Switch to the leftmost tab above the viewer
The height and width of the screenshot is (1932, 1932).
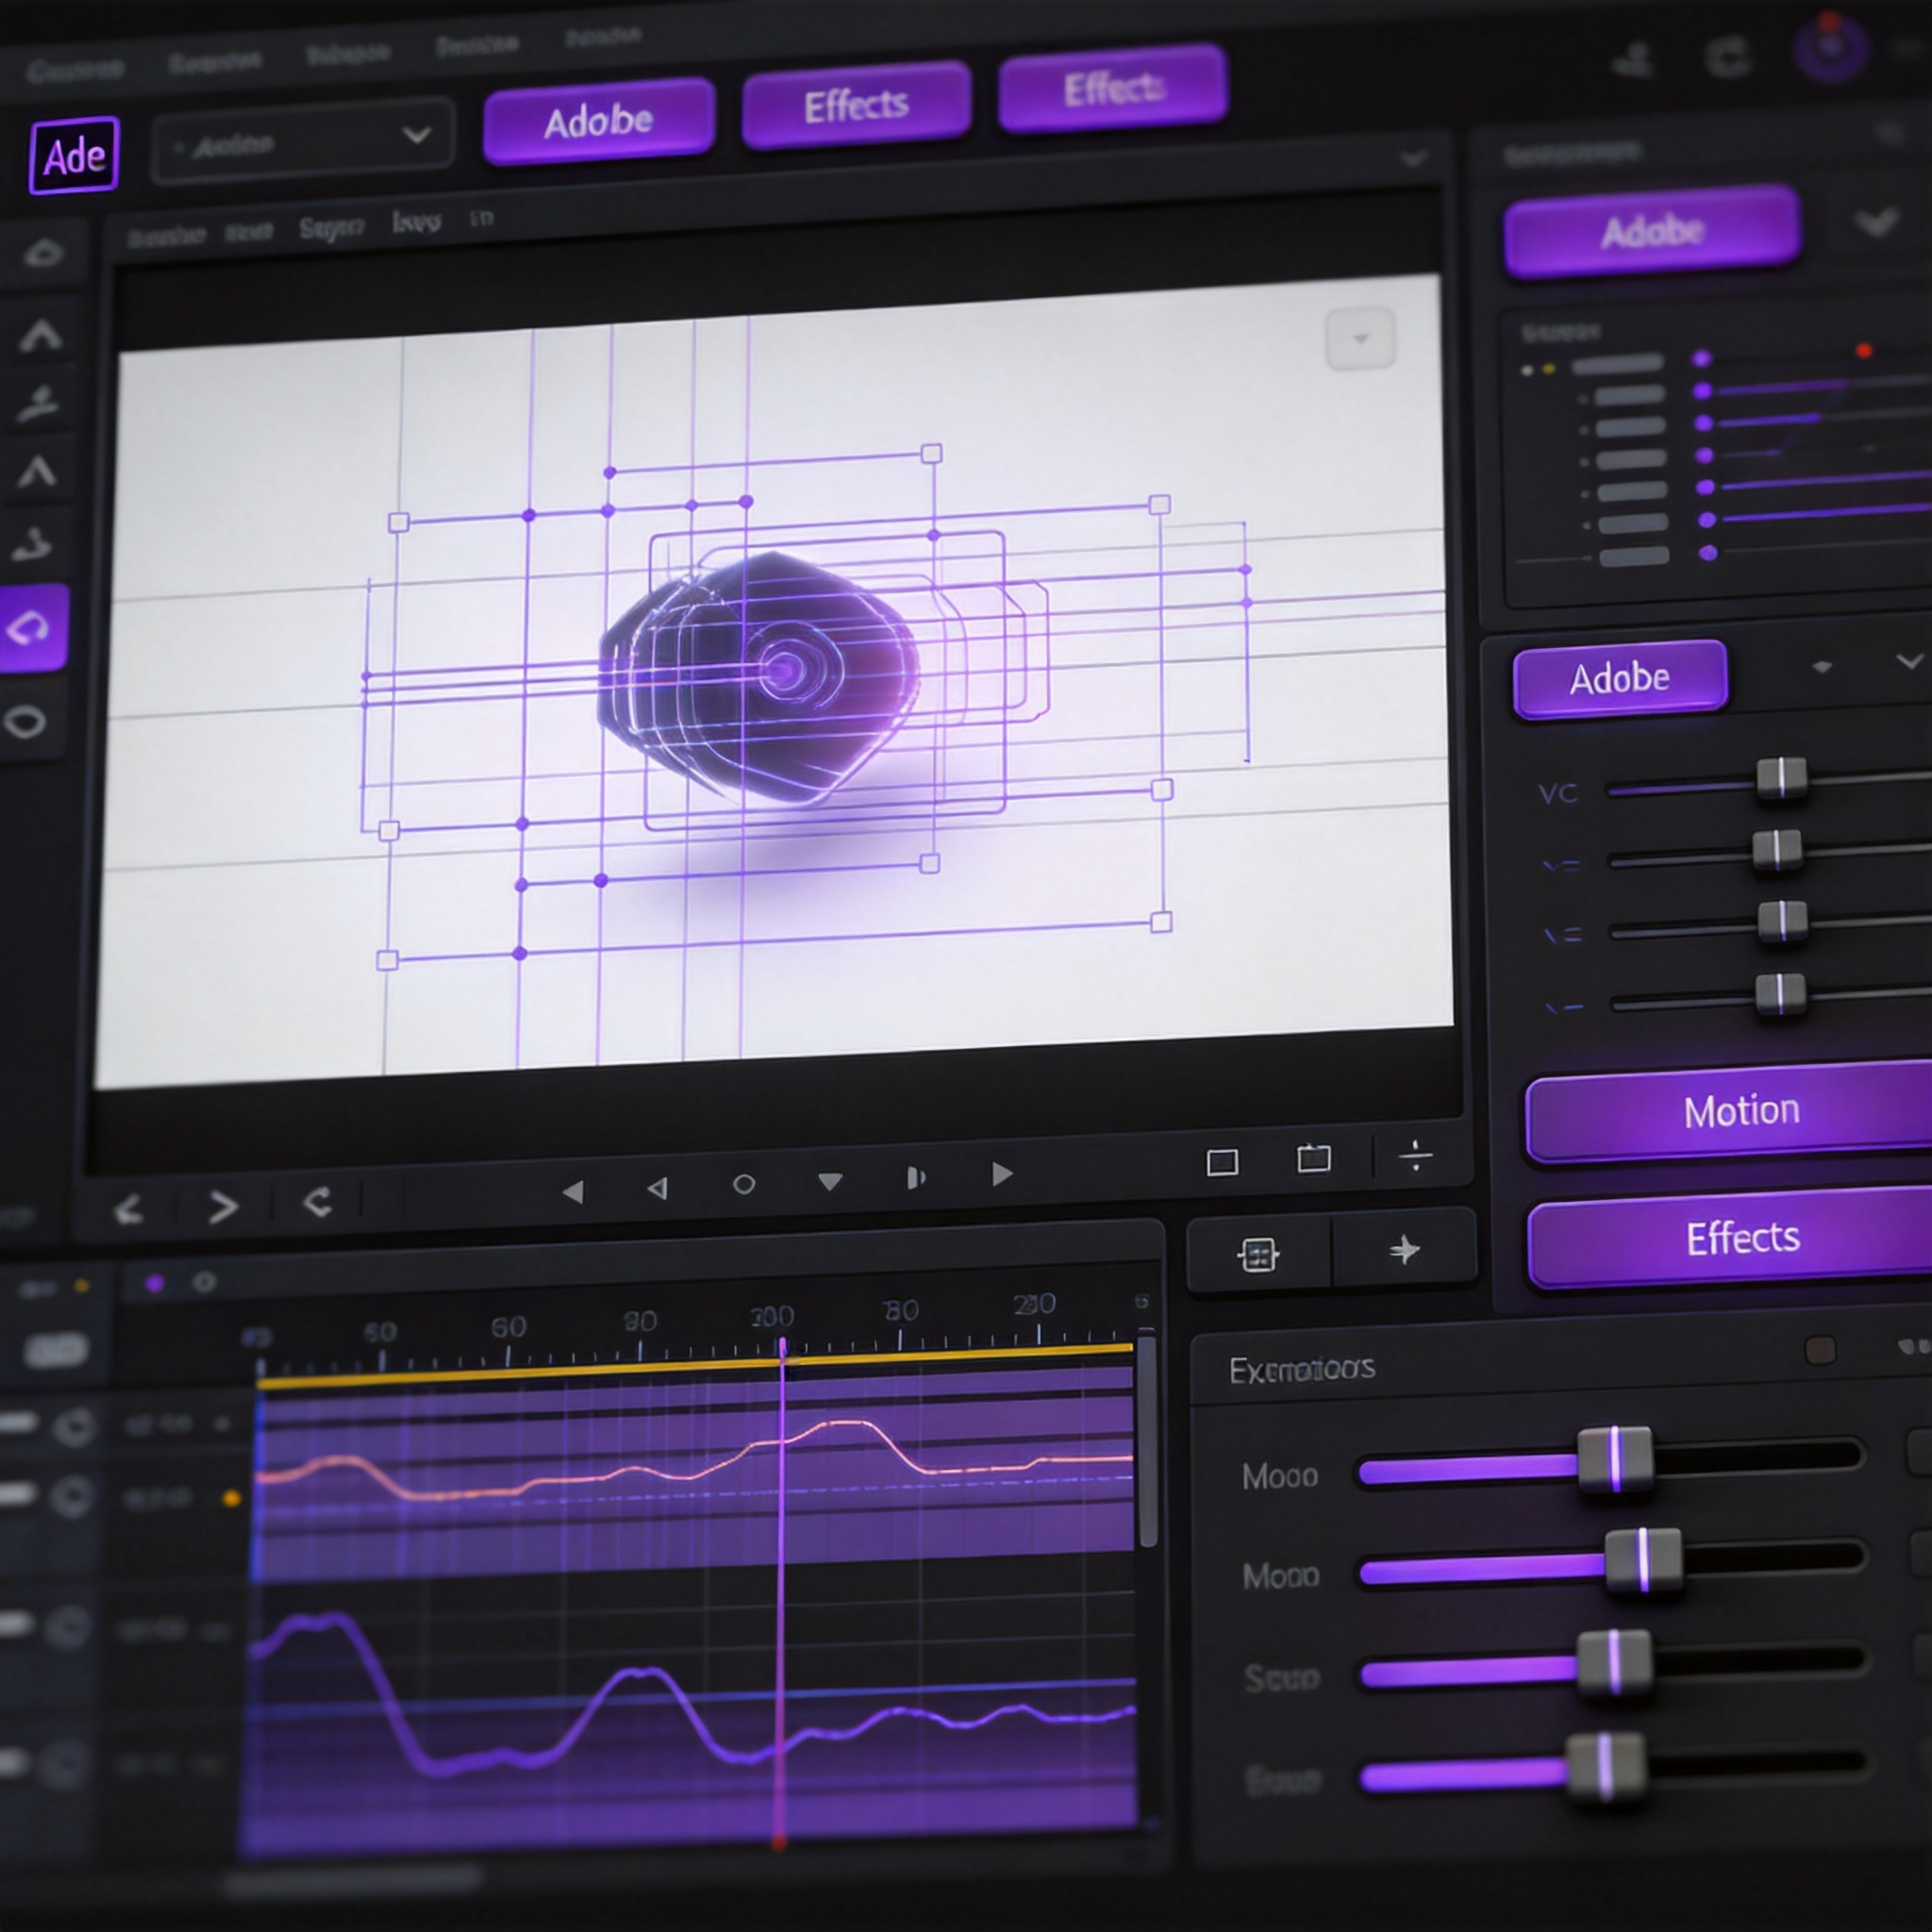tap(166, 236)
